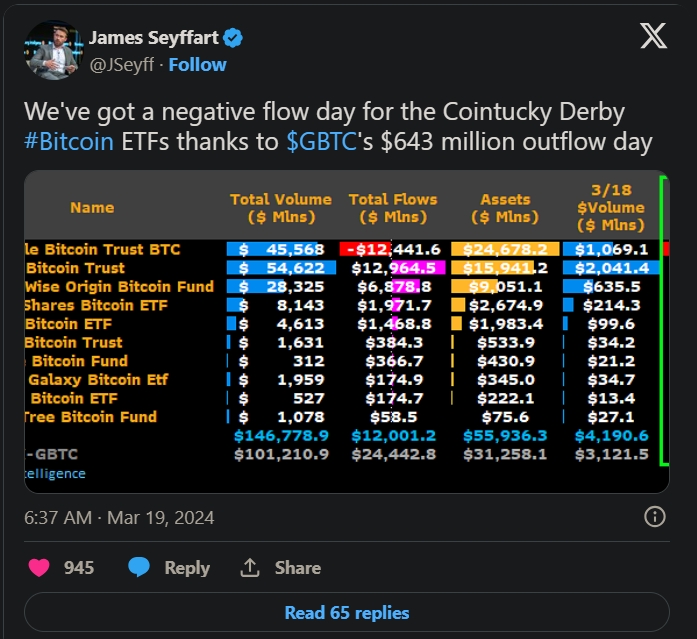Click the Total Flows column header in image
Image resolution: width=697 pixels, height=639 pixels.
(x=393, y=208)
